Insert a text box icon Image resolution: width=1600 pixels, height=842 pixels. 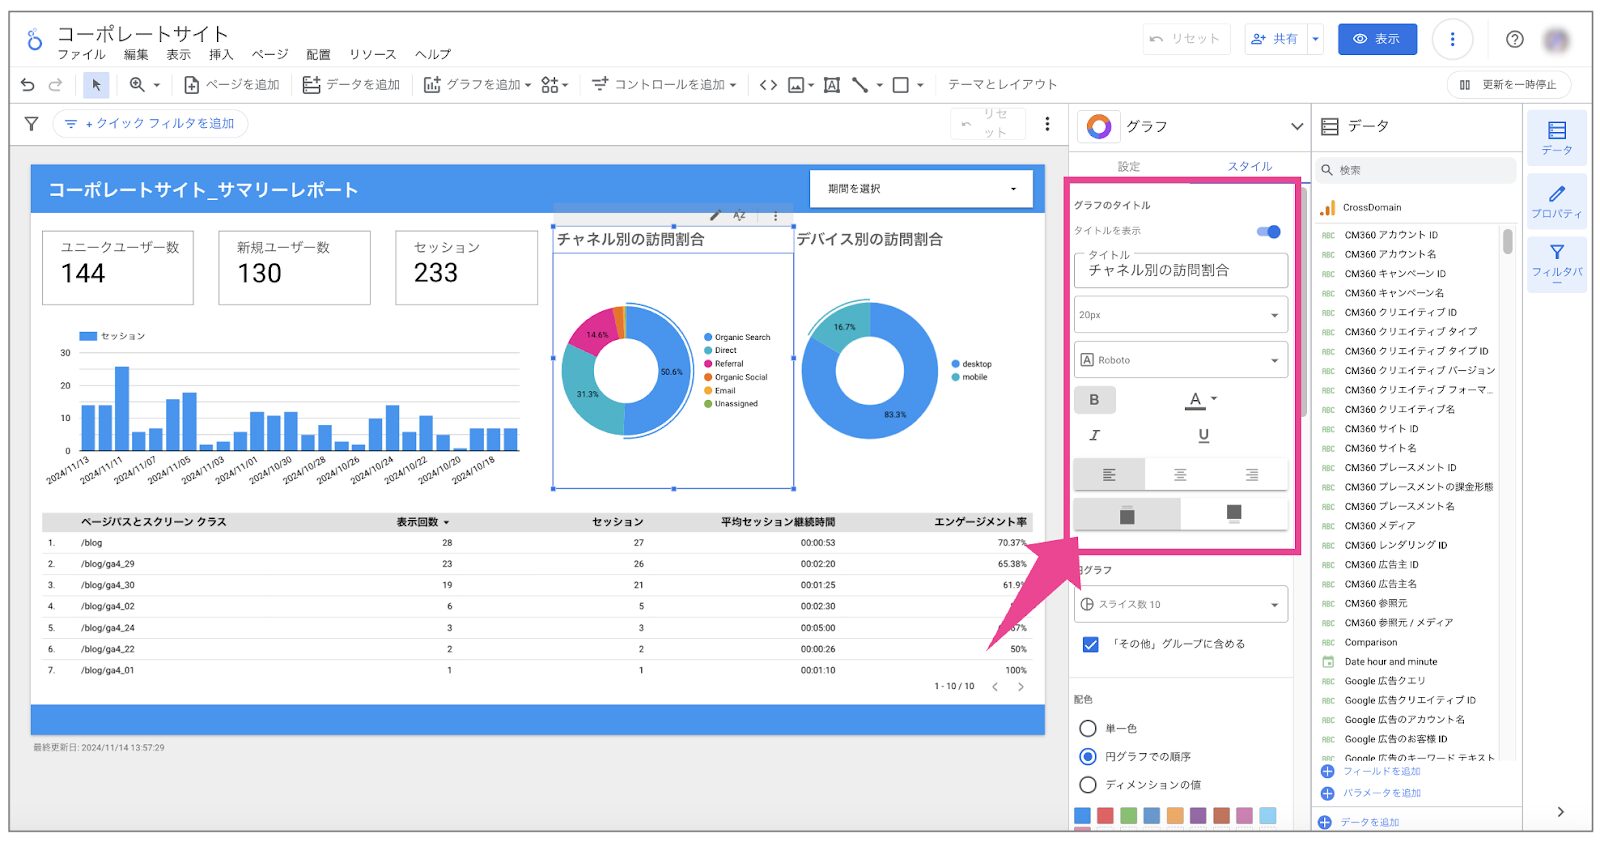point(831,85)
